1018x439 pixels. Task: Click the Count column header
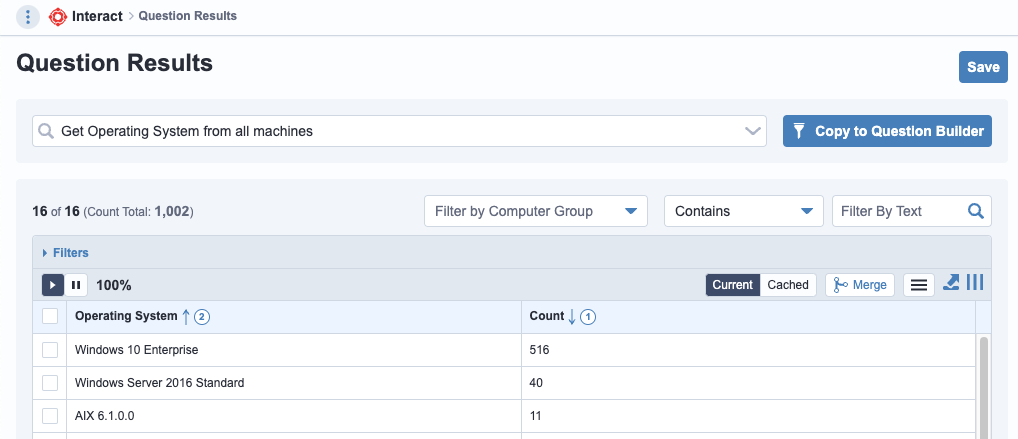pyautogui.click(x=547, y=316)
